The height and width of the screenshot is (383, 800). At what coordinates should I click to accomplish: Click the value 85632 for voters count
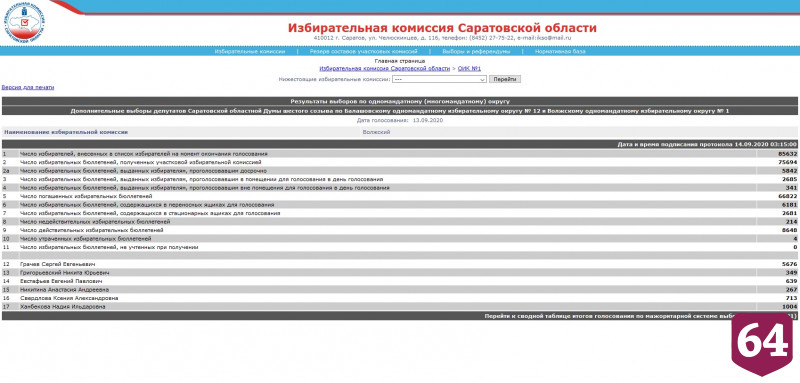coord(787,154)
